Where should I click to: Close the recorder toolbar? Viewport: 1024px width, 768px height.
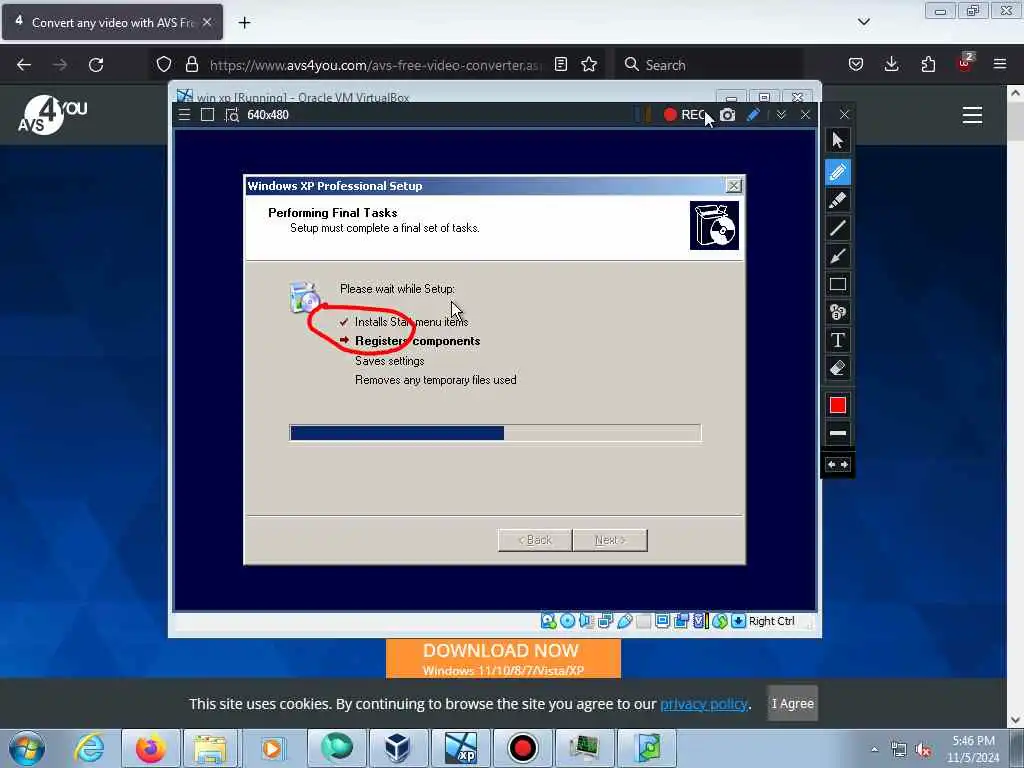point(806,115)
